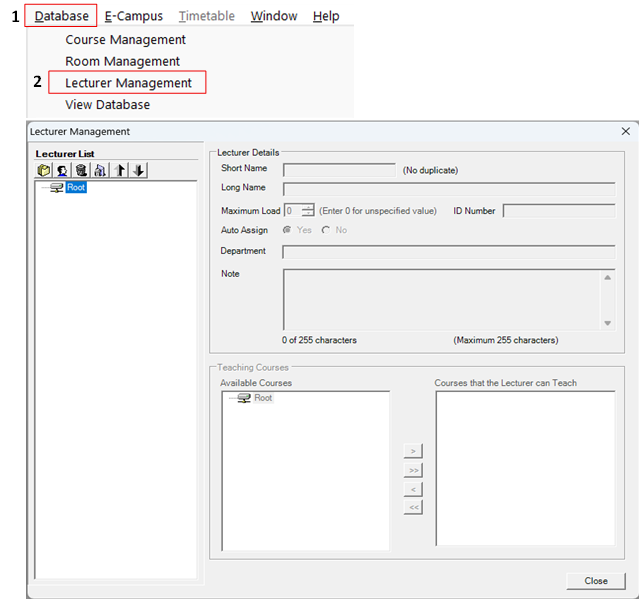The image size is (640, 601).
Task: Click the single left arrow (<) button
Action: click(413, 489)
